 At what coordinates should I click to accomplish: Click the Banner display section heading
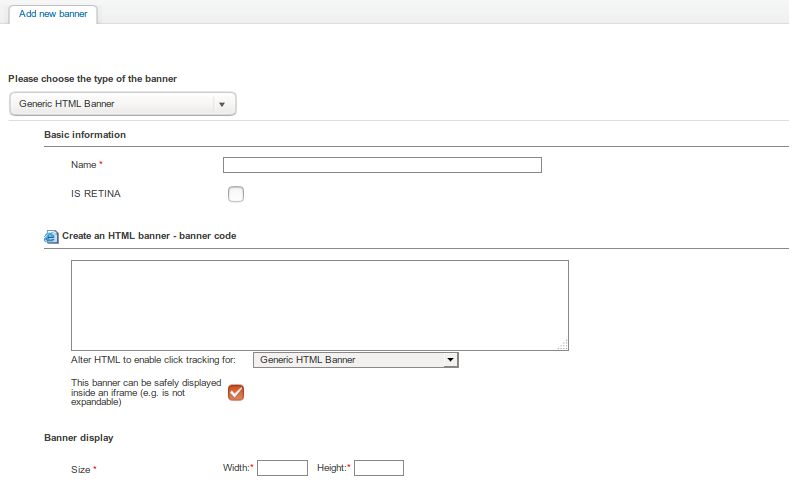pyautogui.click(x=79, y=437)
